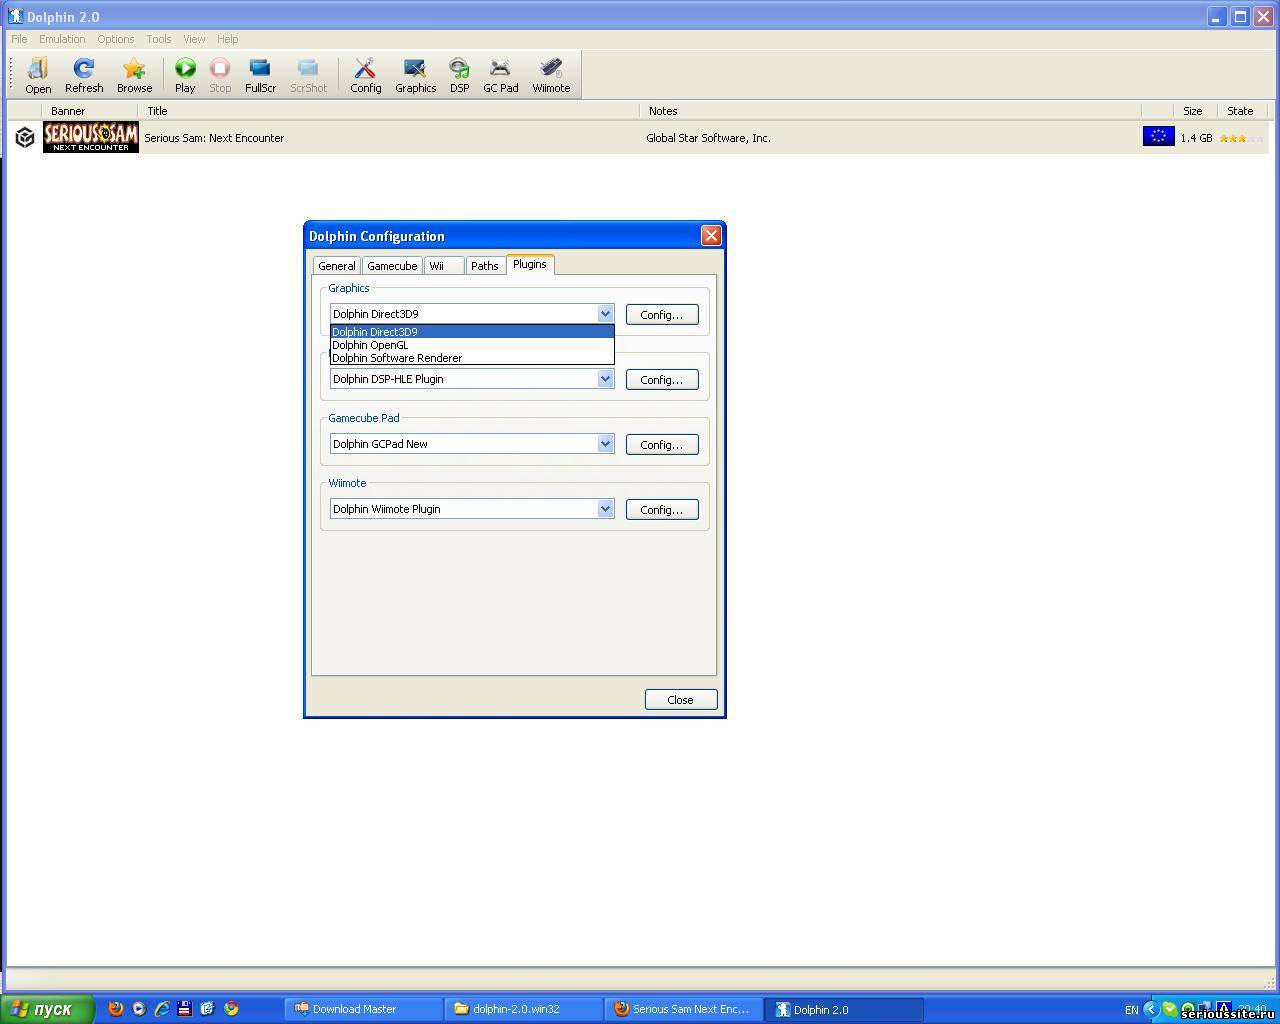Click the European flag region icon
The image size is (1280, 1024).
(1158, 137)
